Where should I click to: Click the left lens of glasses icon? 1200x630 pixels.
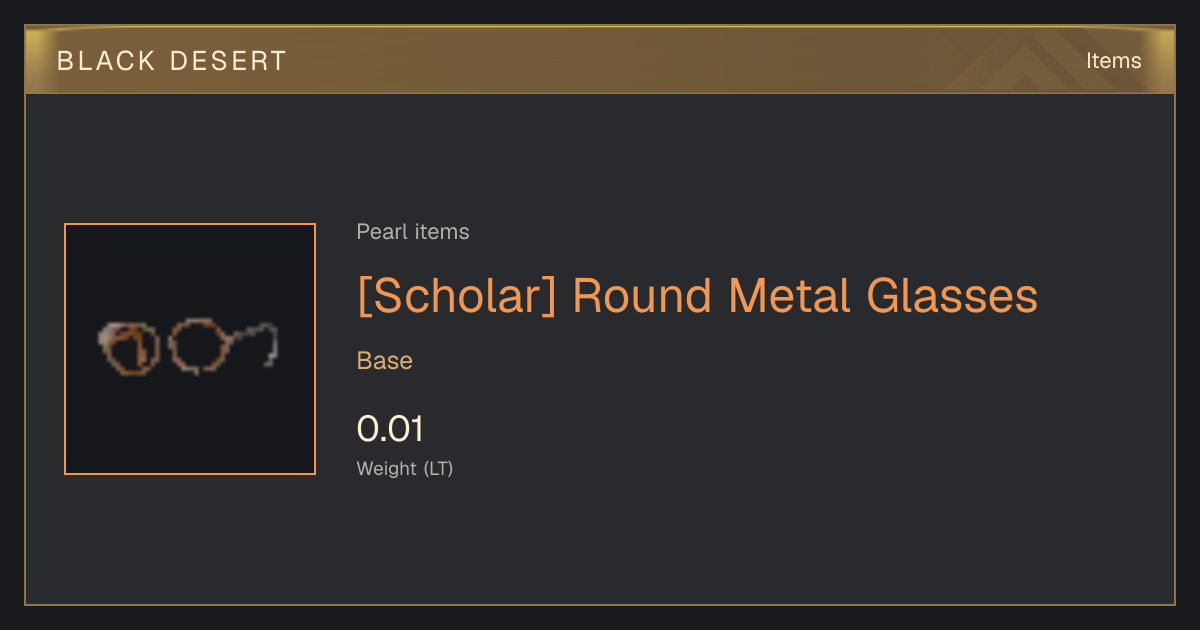[x=130, y=348]
